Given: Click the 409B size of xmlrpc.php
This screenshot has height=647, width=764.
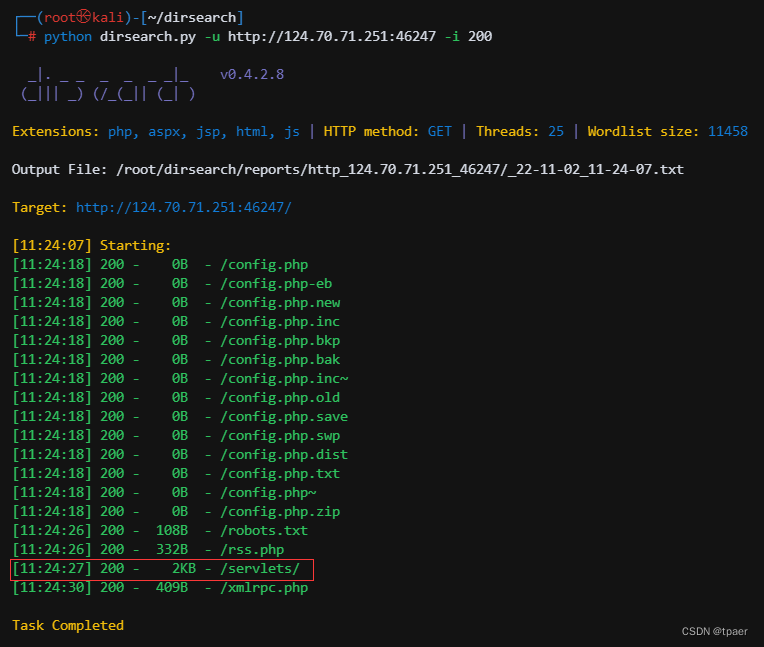Looking at the screenshot, I should click(172, 588).
